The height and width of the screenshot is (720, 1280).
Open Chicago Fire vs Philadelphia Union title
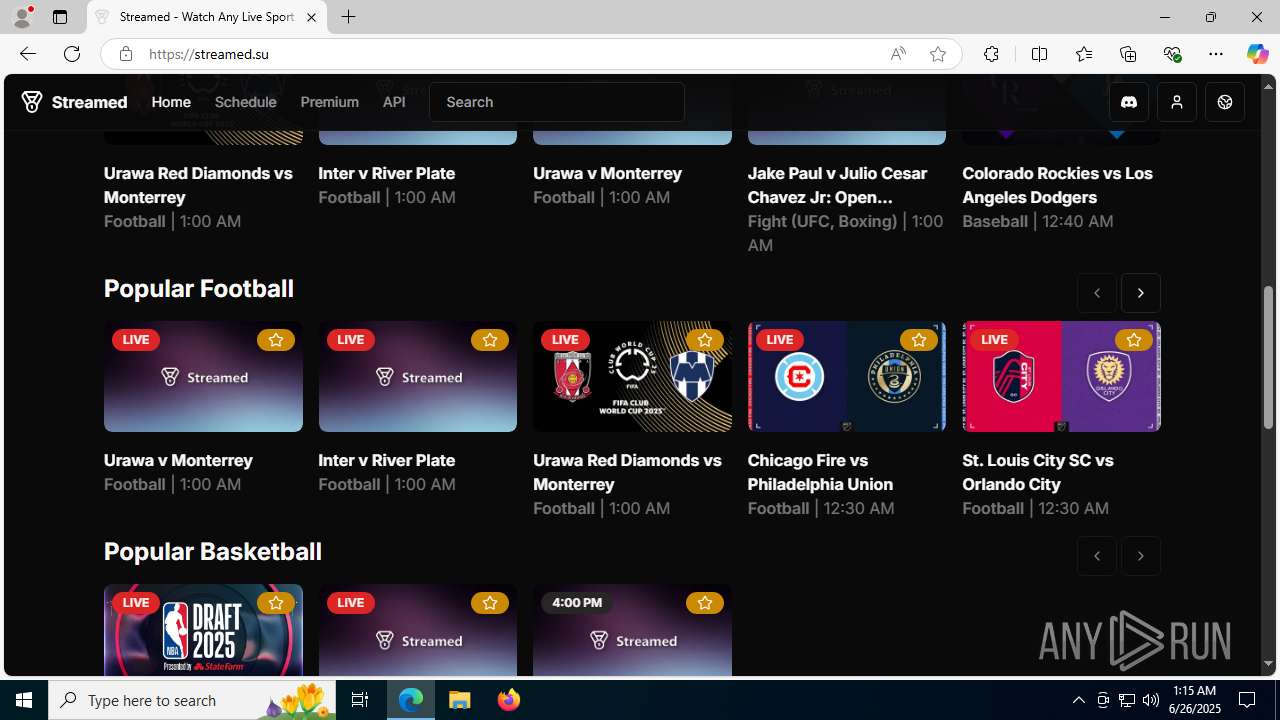click(x=820, y=472)
